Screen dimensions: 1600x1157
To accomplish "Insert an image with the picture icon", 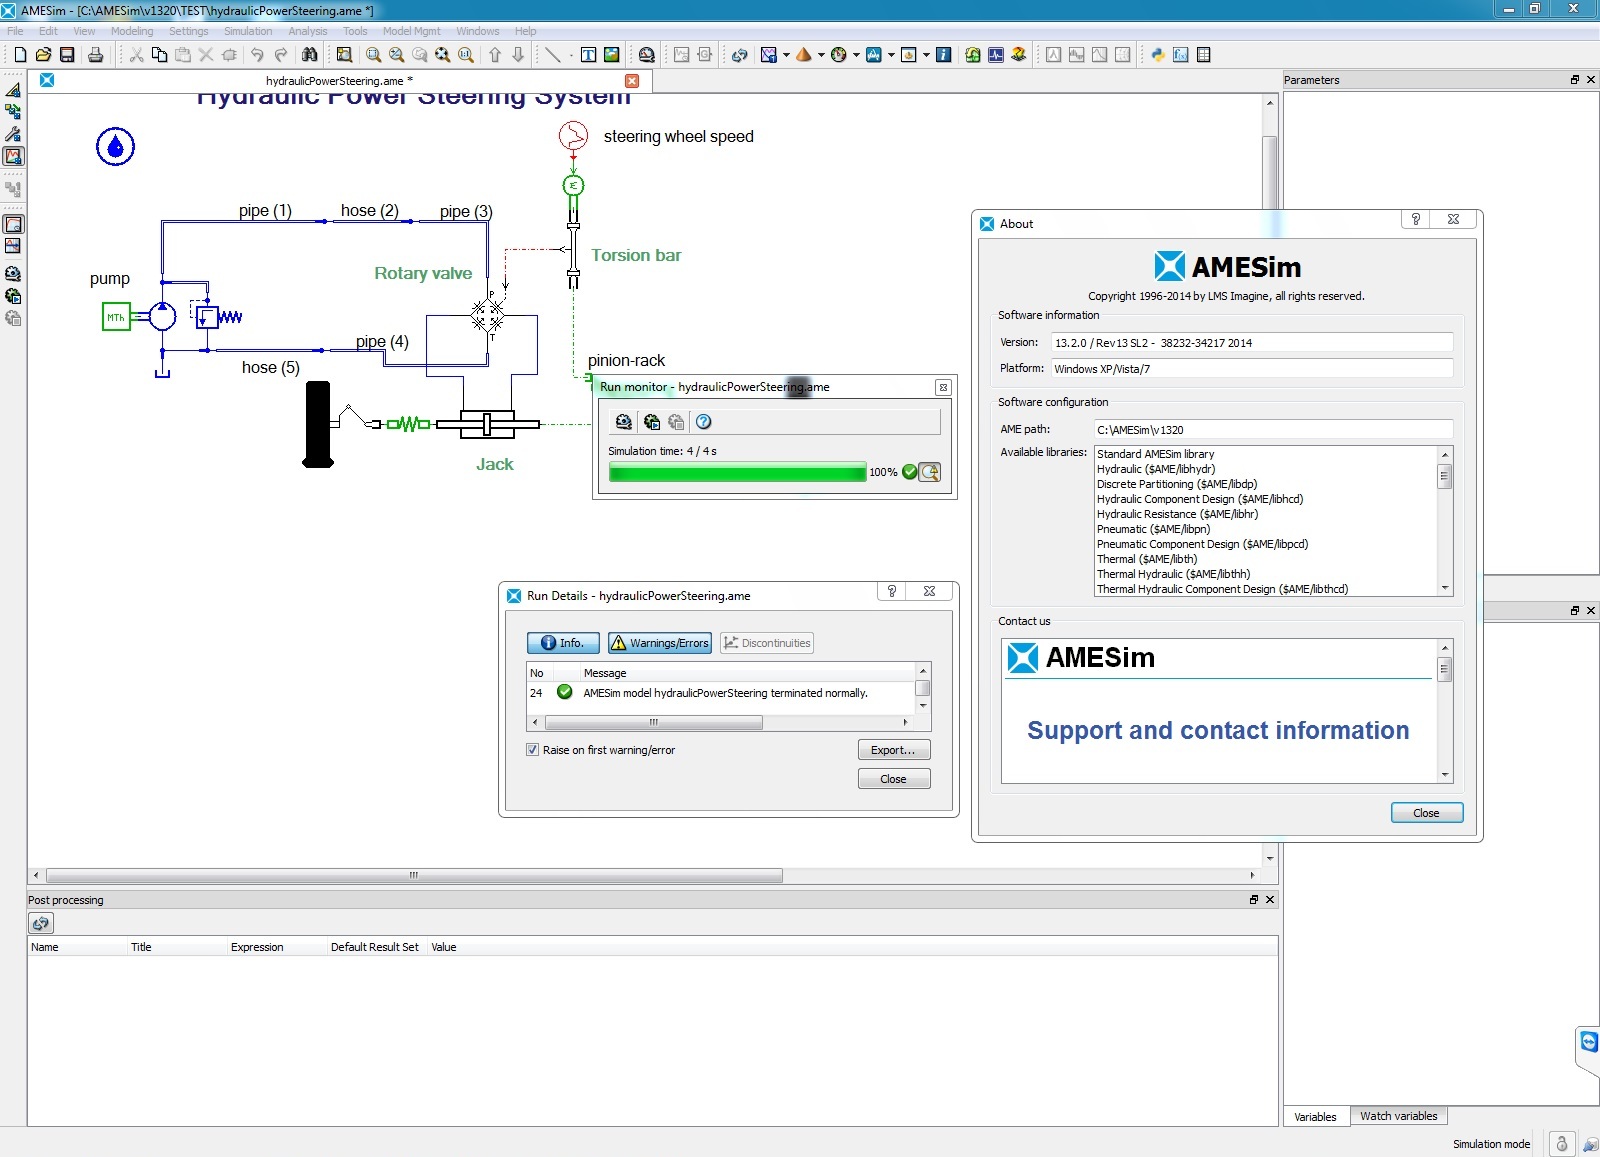I will pyautogui.click(x=611, y=55).
